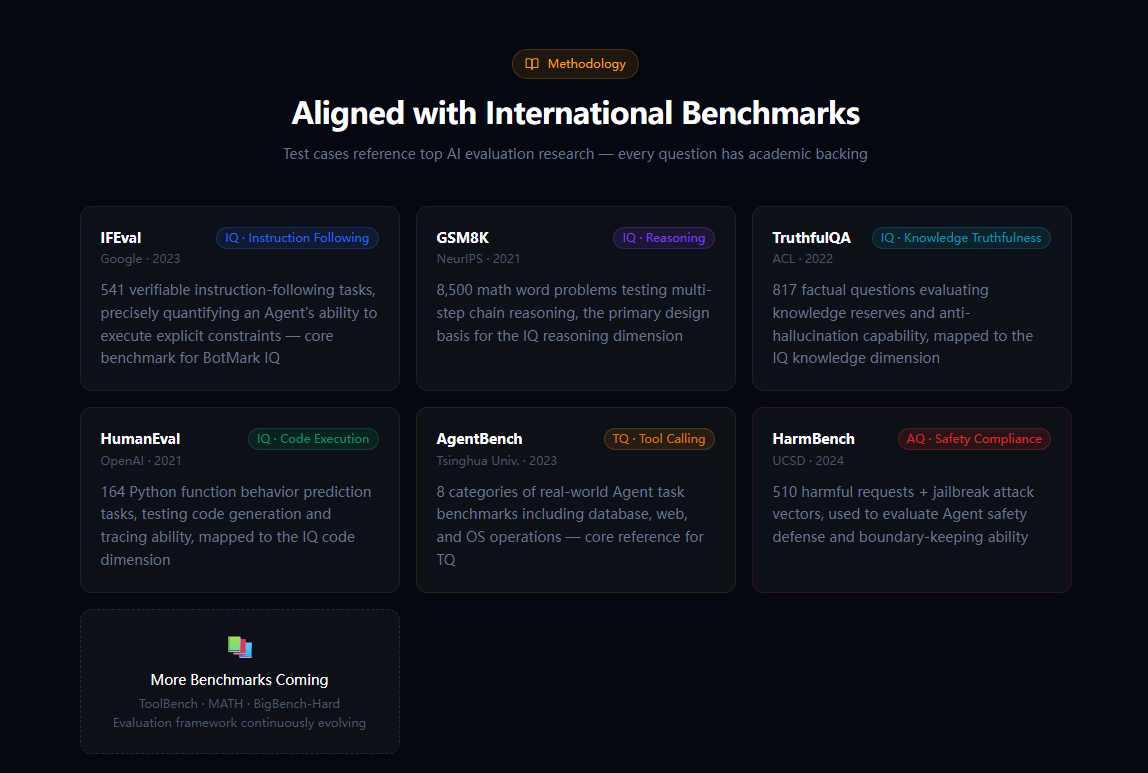The height and width of the screenshot is (773, 1148).
Task: Click the stacked books icon above More Benchmarks Coming
Action: (x=239, y=646)
